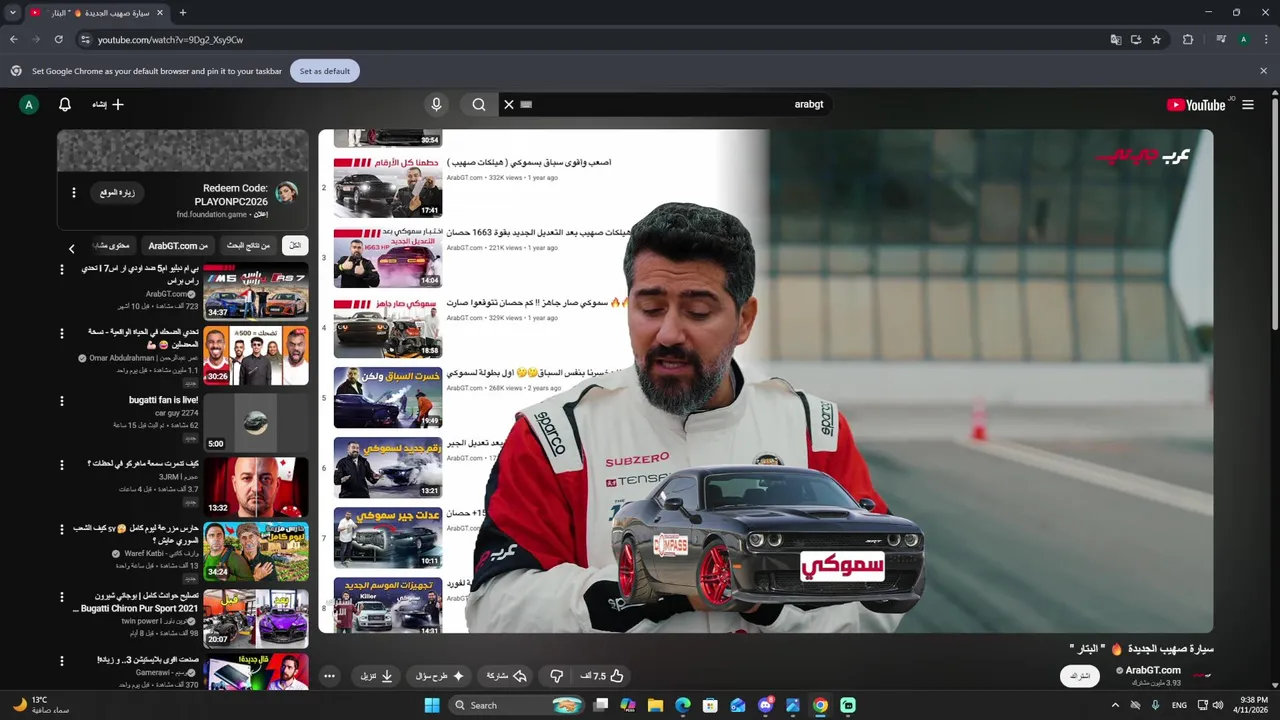The width and height of the screenshot is (1280, 720).
Task: Select the 'From ArabGT.com' chip
Action: pos(178,245)
